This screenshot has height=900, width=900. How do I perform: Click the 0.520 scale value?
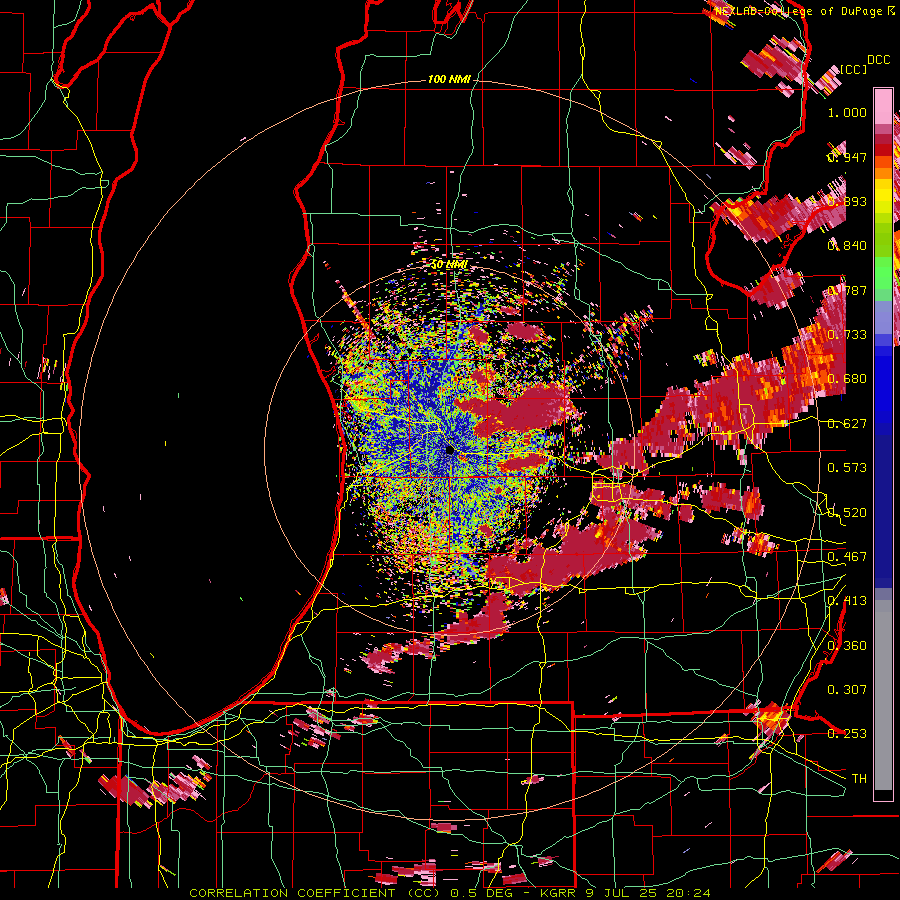847,513
